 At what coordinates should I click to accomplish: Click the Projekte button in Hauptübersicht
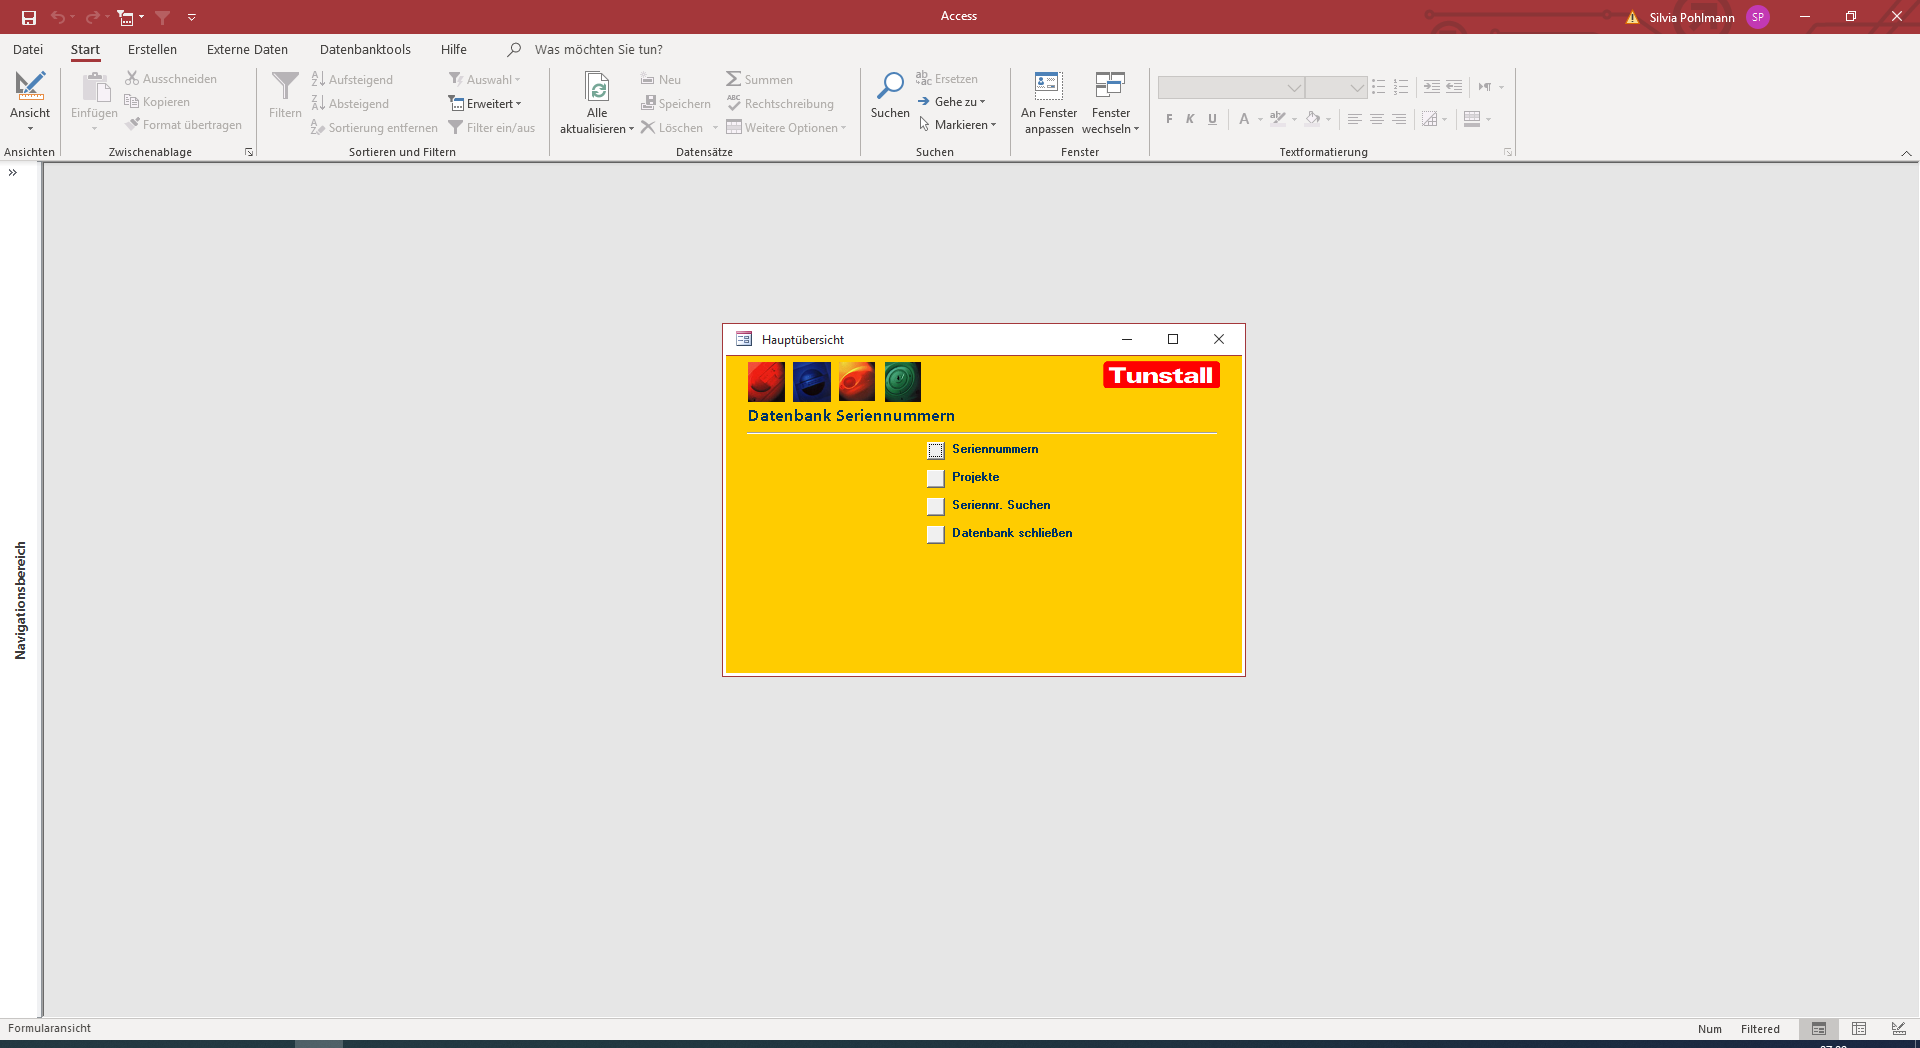[x=936, y=478]
